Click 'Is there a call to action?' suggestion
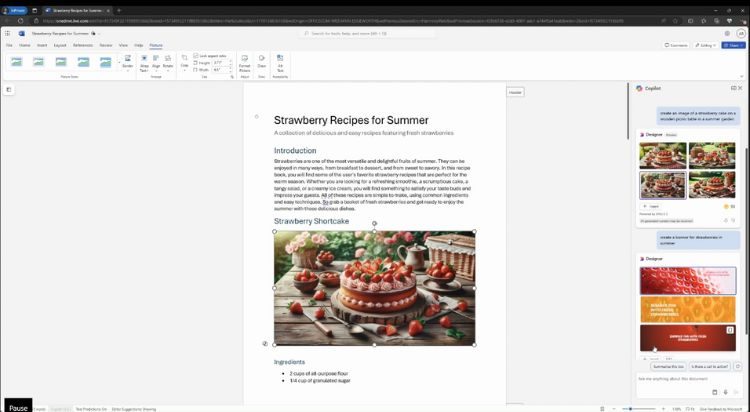The image size is (750, 412). click(x=710, y=367)
